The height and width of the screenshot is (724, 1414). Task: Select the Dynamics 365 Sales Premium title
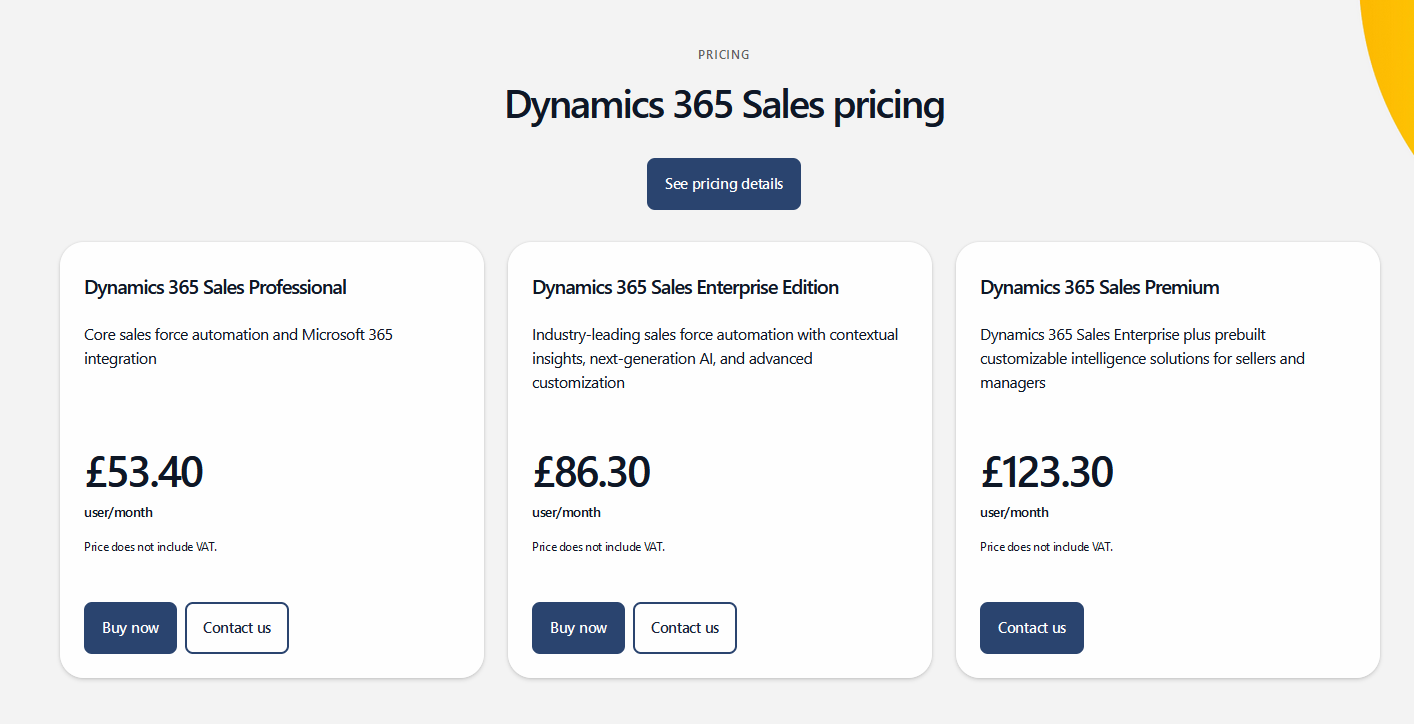click(x=1100, y=288)
